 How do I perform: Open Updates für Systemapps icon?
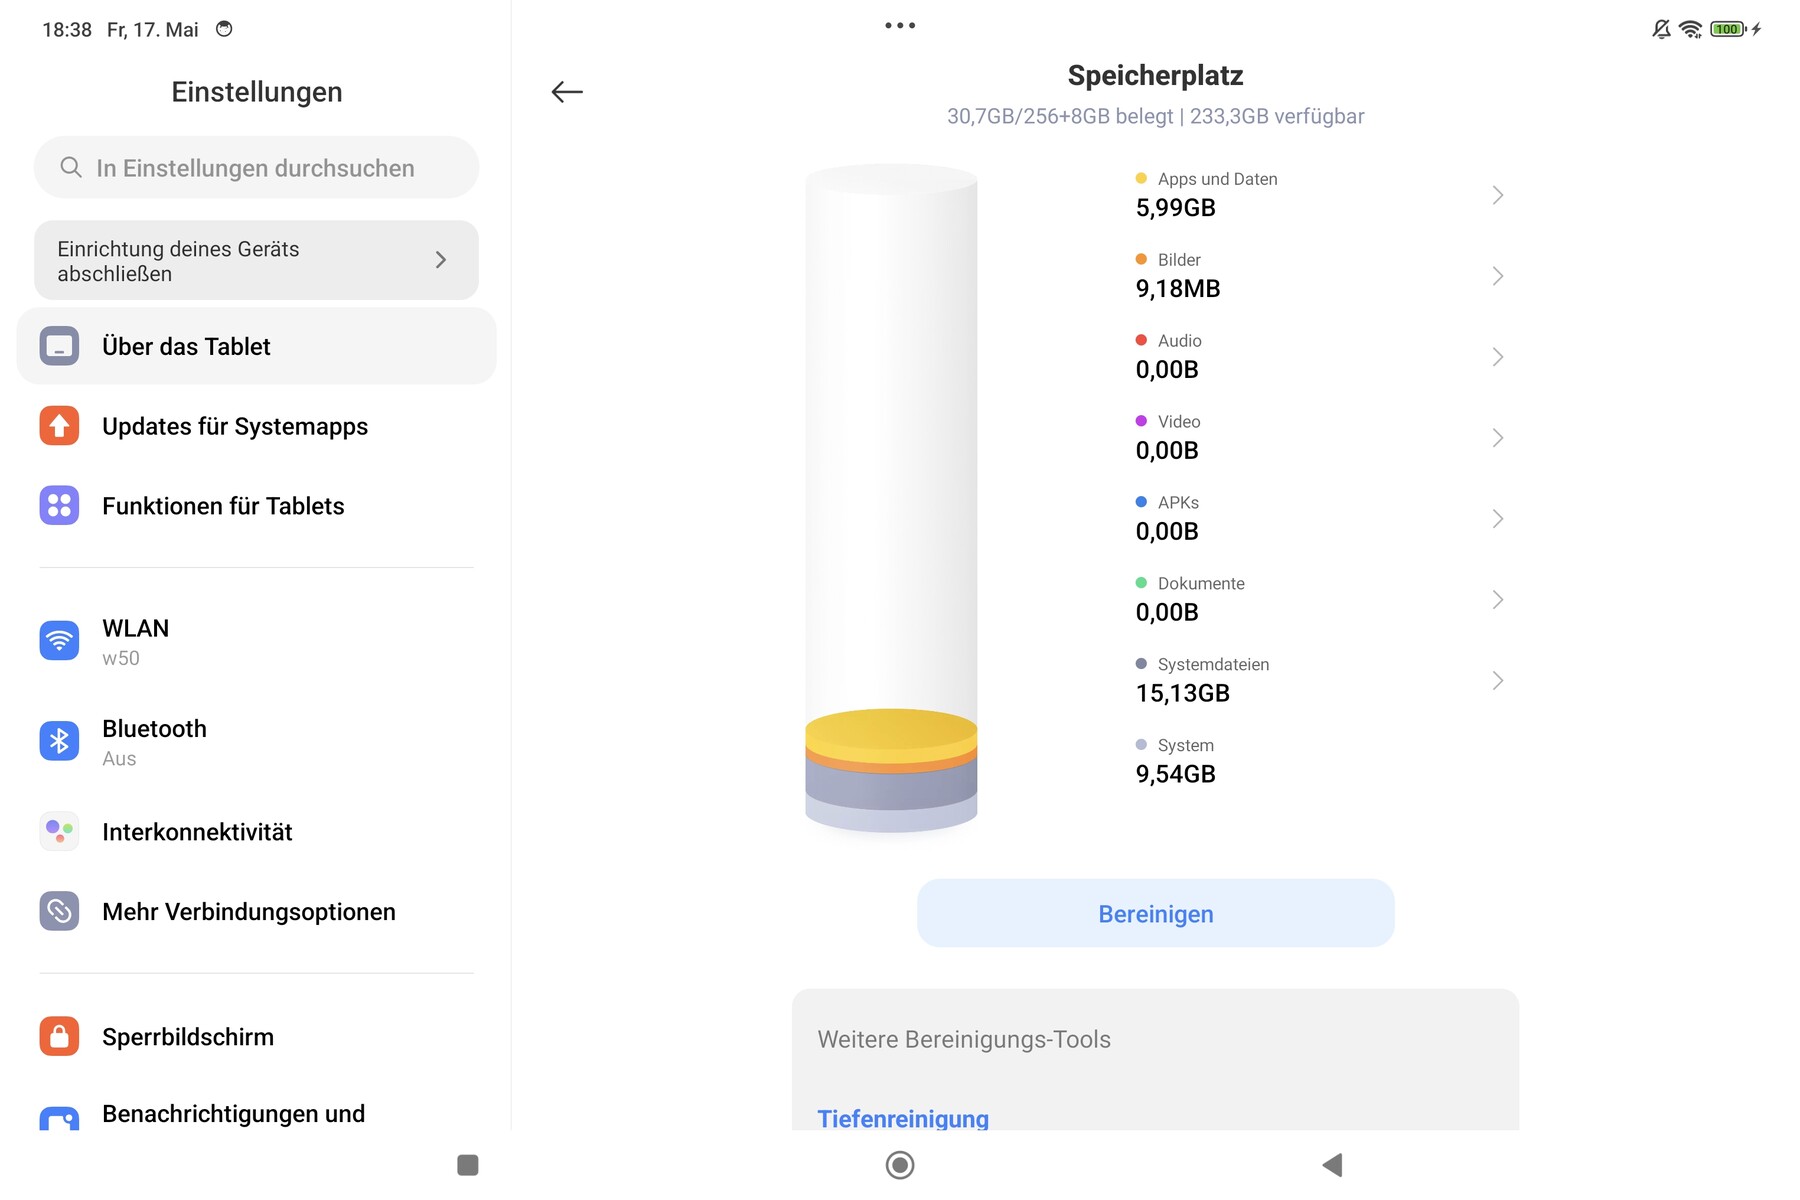coord(59,426)
